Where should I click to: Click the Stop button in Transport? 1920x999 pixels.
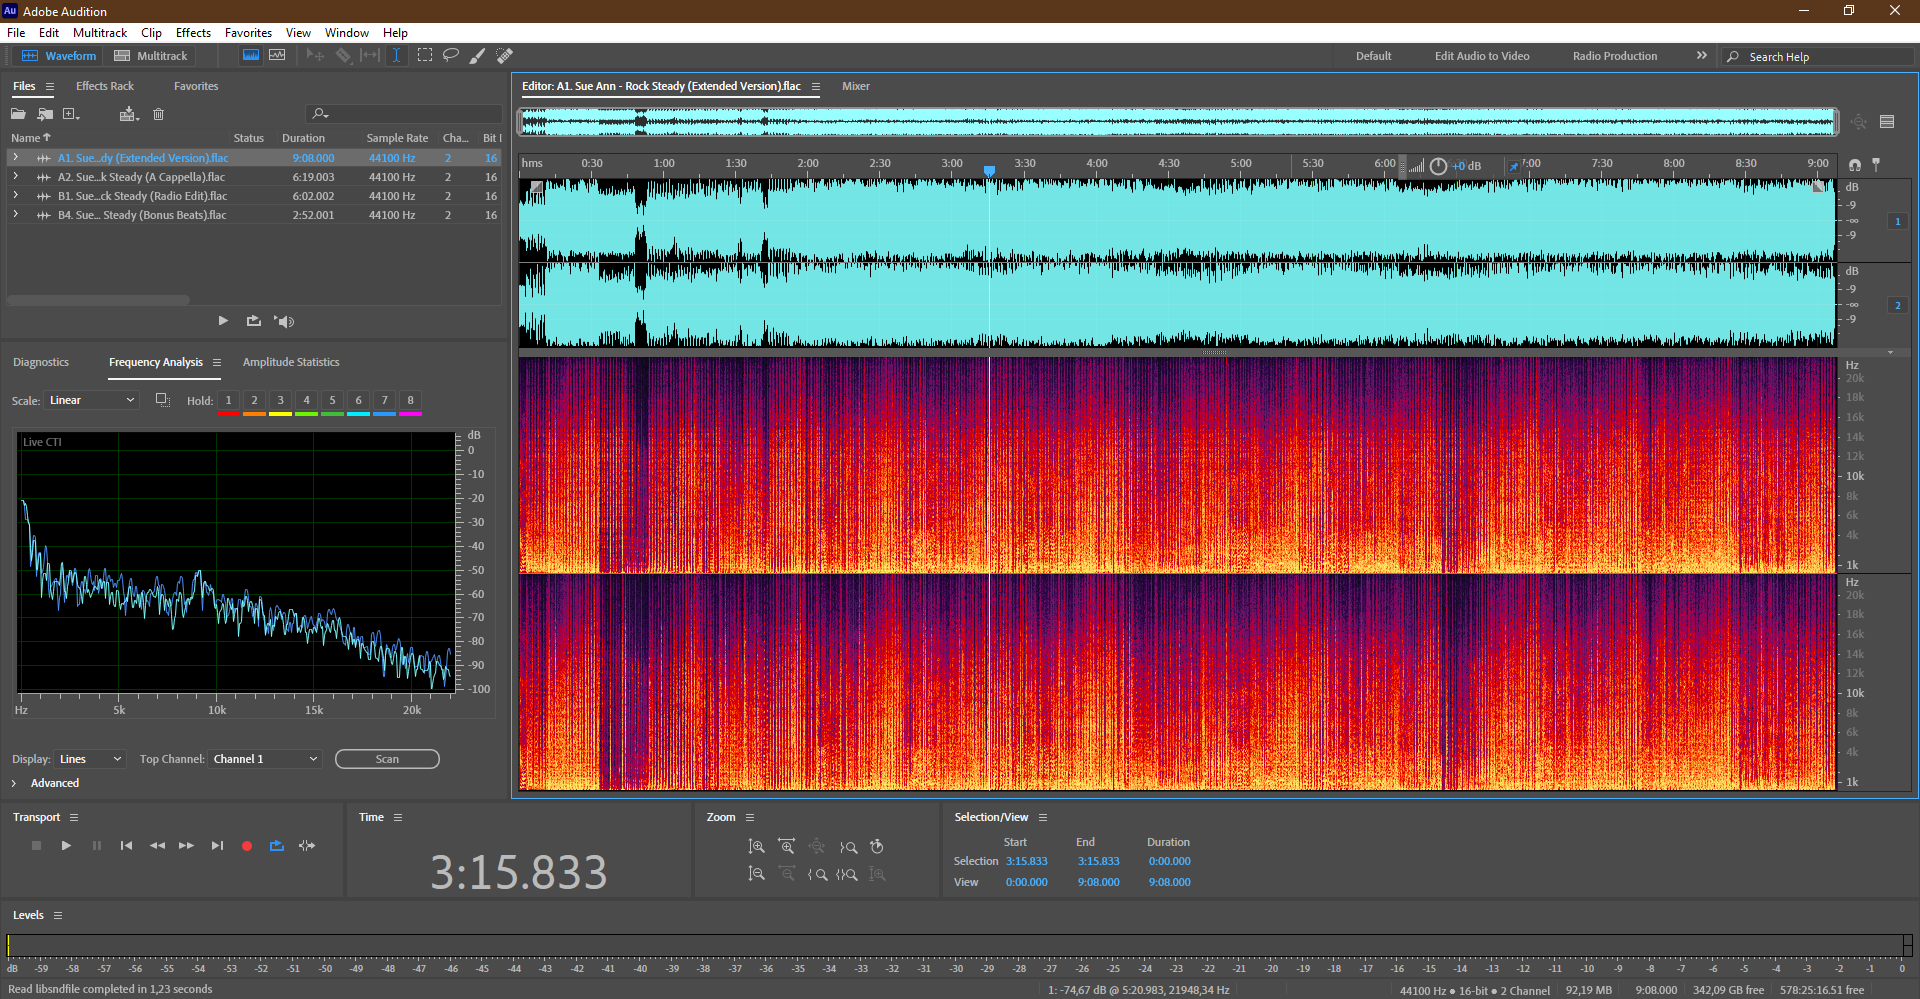pyautogui.click(x=37, y=846)
